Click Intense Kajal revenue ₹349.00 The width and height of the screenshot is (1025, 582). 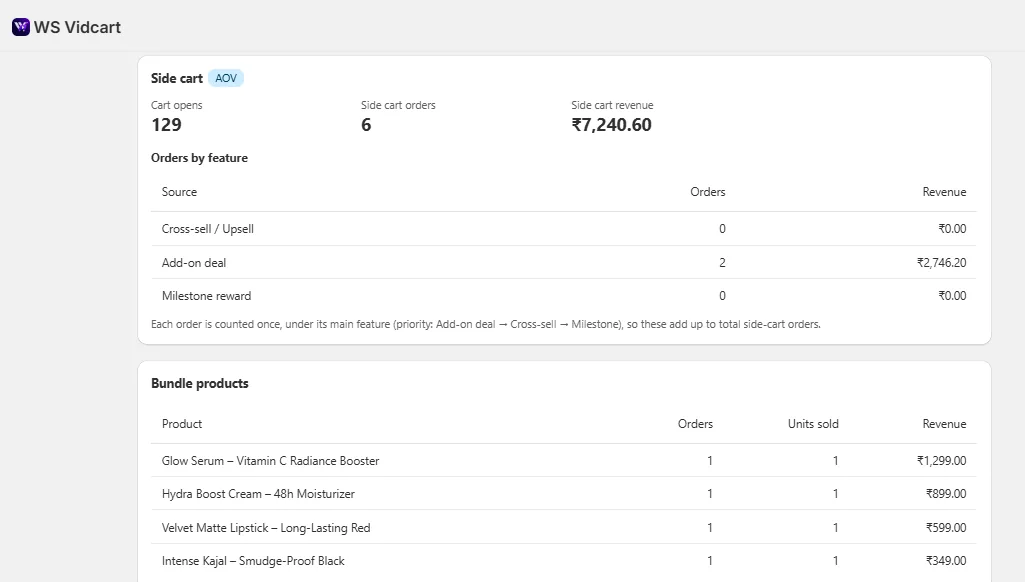[946, 560]
